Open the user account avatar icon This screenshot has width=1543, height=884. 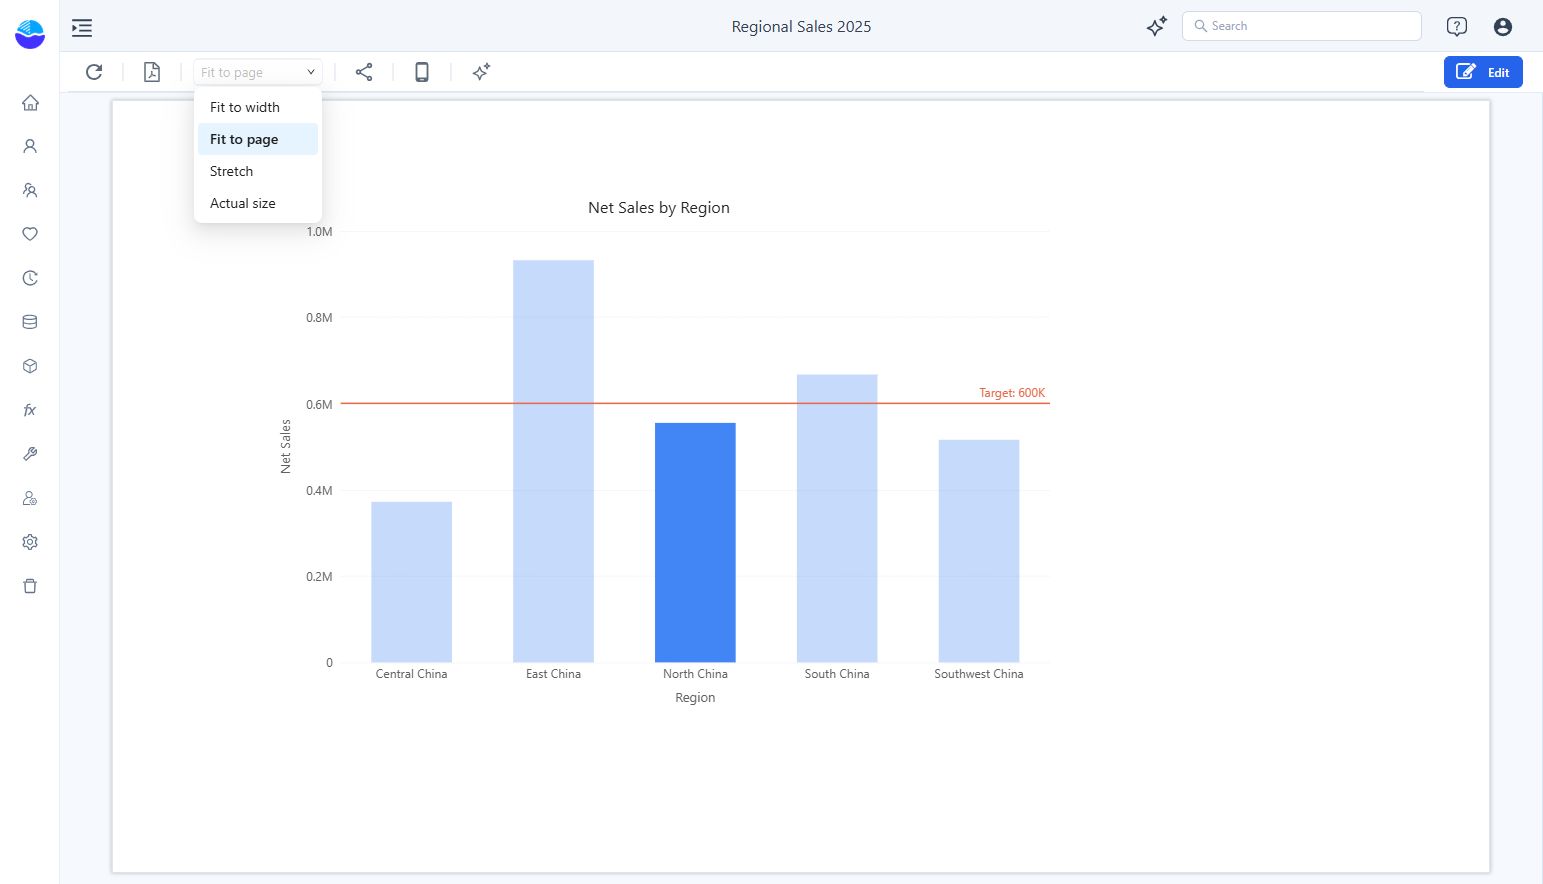1503,27
